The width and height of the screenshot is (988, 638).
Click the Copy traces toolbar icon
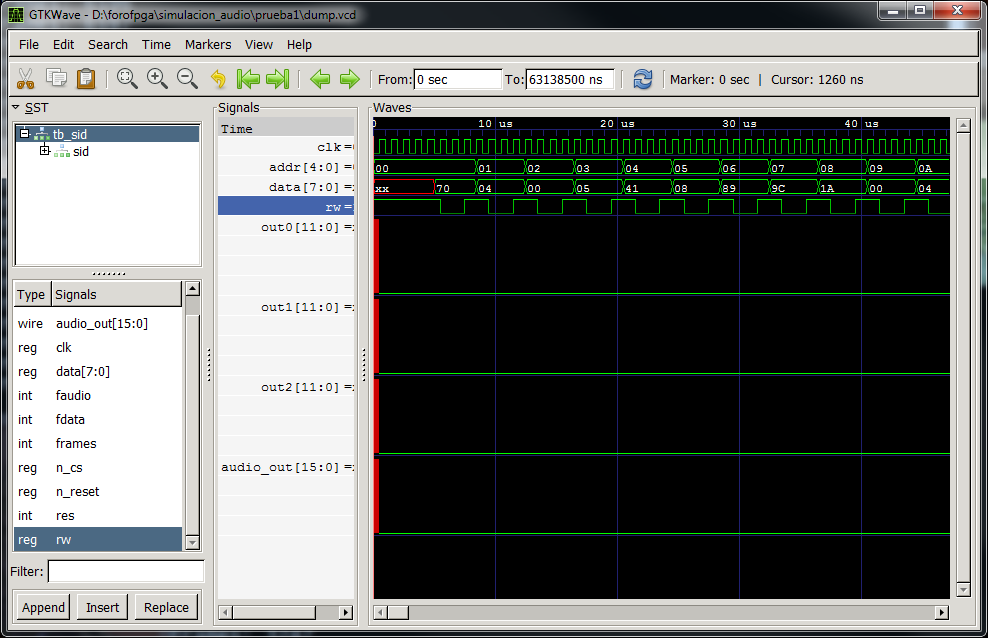[x=56, y=79]
